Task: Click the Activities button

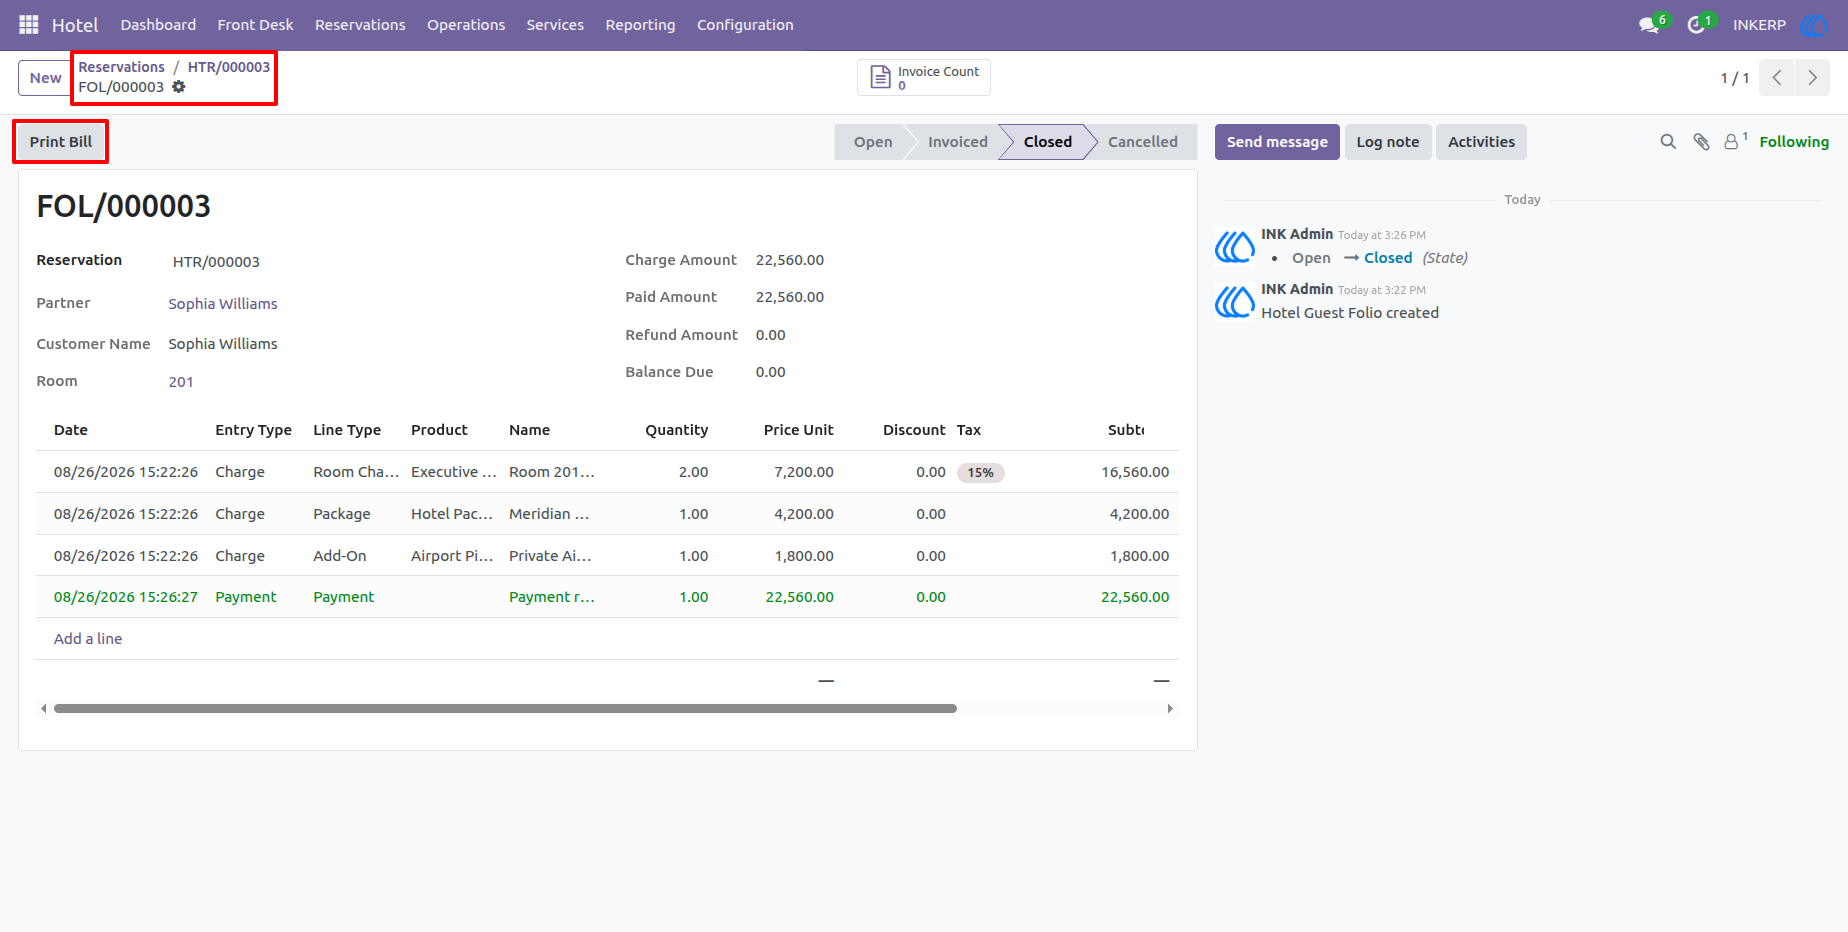Action: (x=1481, y=142)
